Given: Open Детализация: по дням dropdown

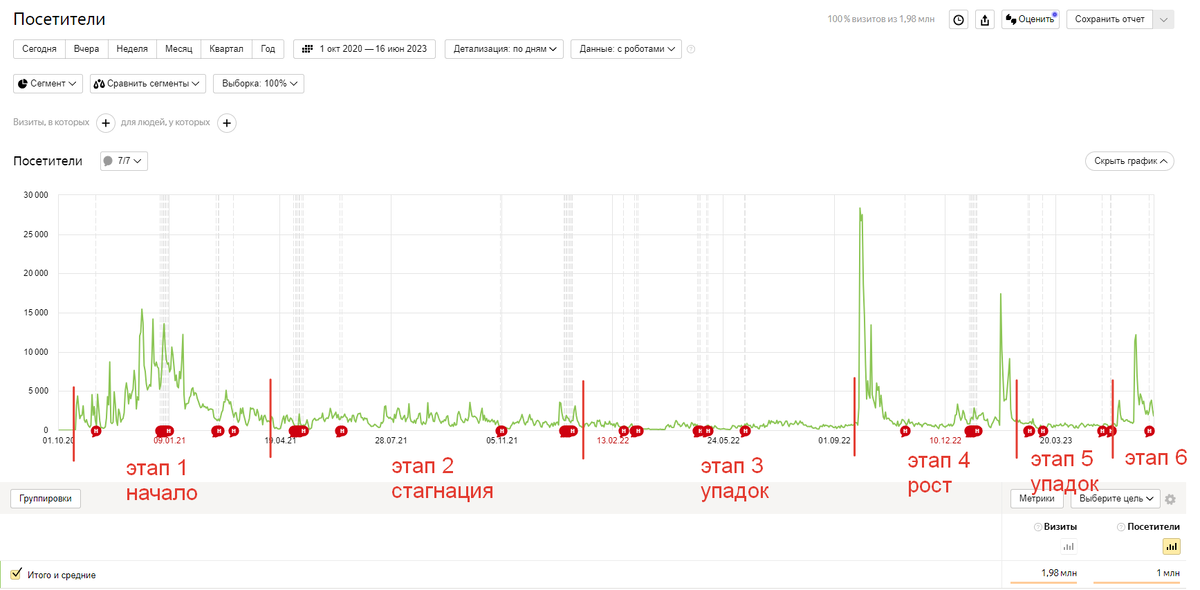Looking at the screenshot, I should point(504,49).
